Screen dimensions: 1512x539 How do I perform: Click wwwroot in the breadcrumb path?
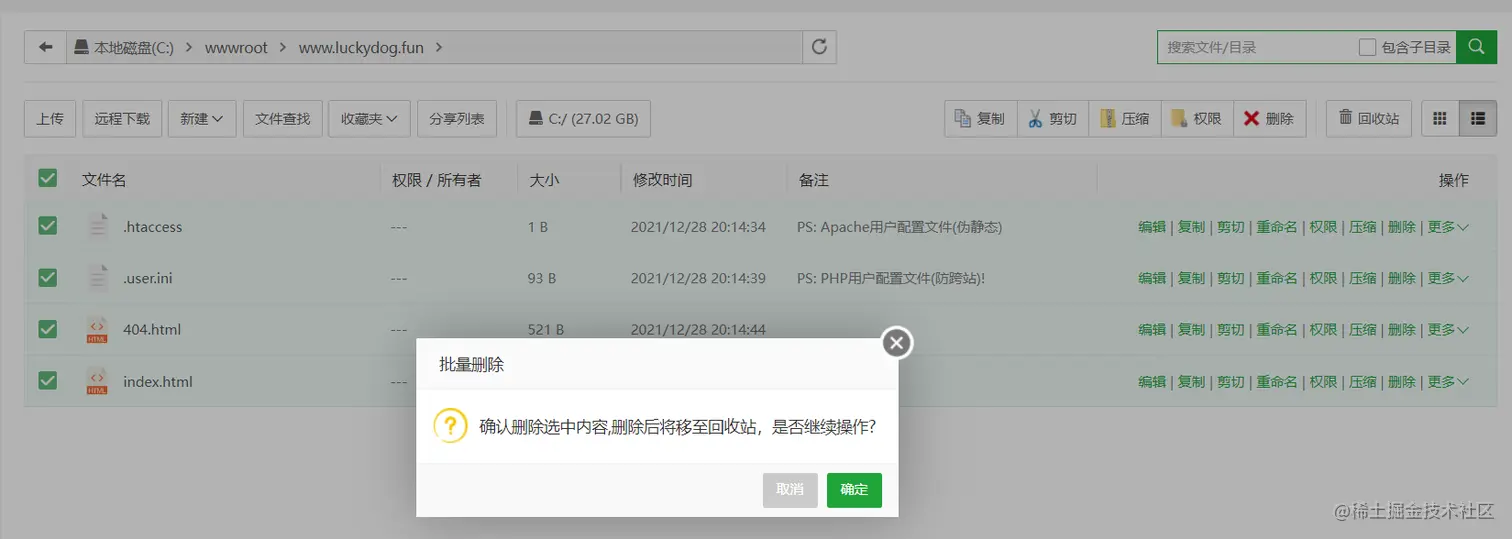pos(236,48)
